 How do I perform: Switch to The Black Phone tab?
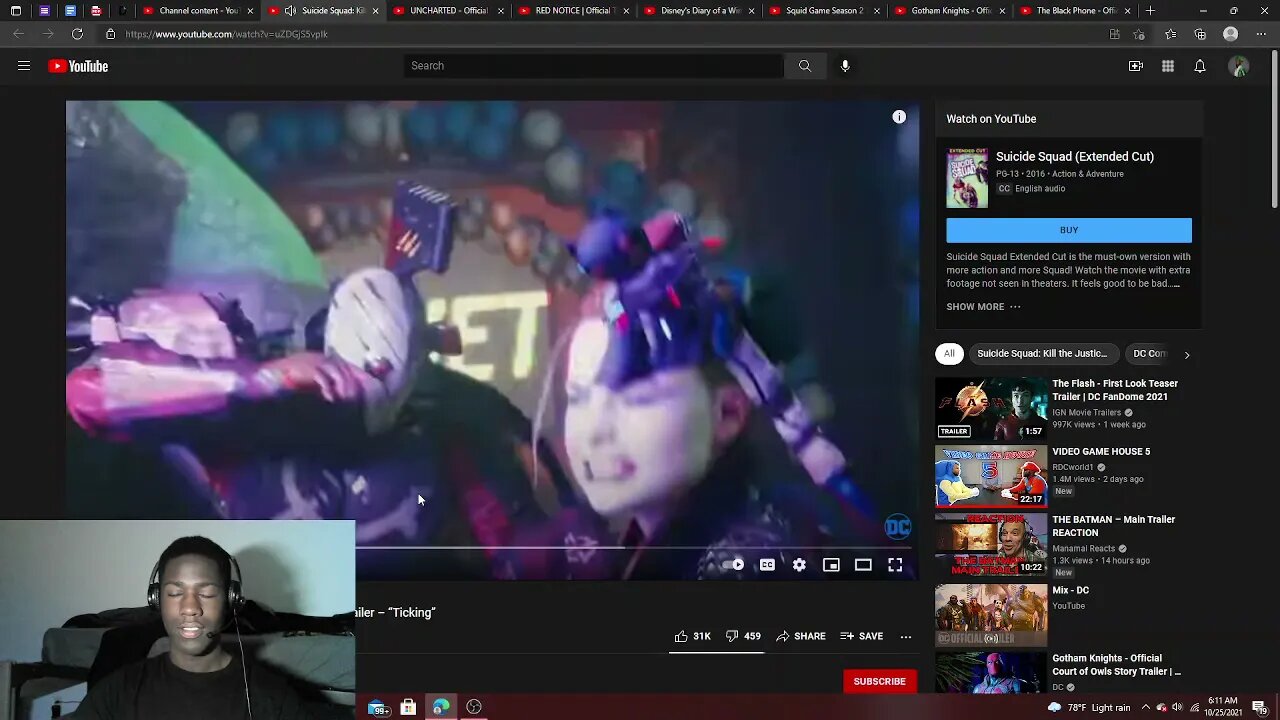(x=1075, y=11)
